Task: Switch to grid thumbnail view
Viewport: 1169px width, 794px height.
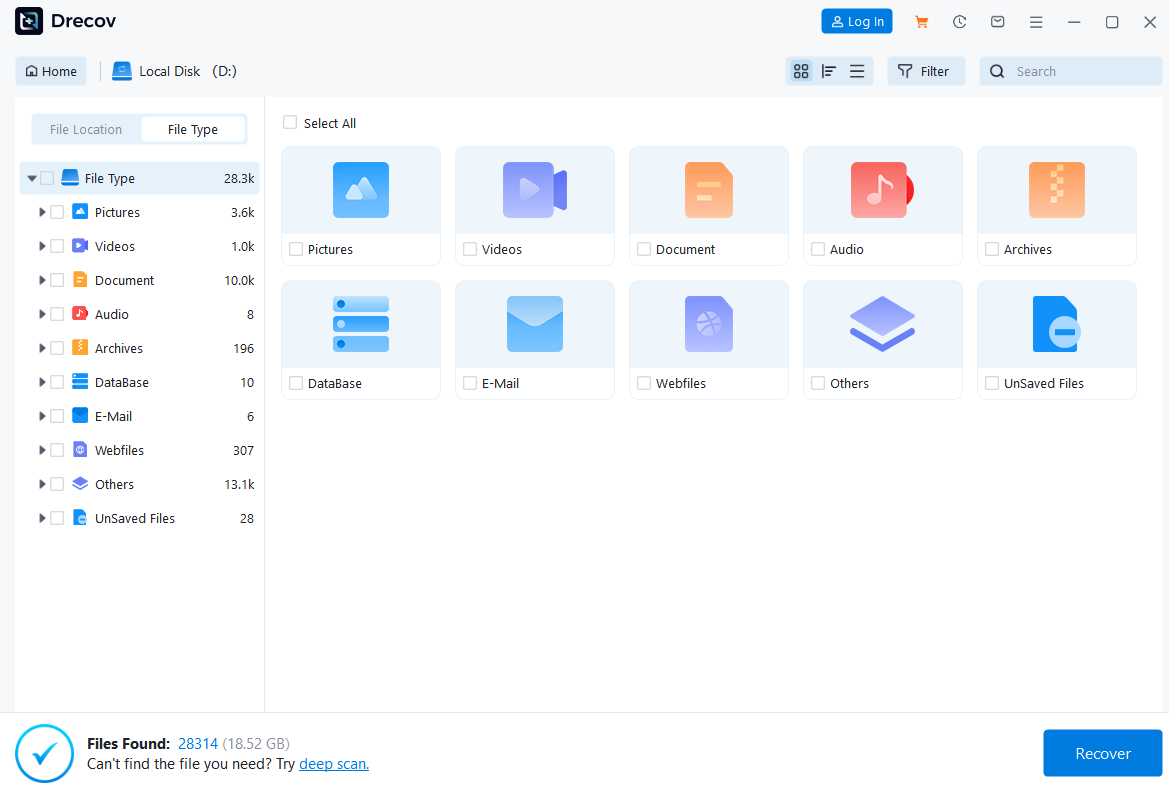Action: (x=800, y=71)
